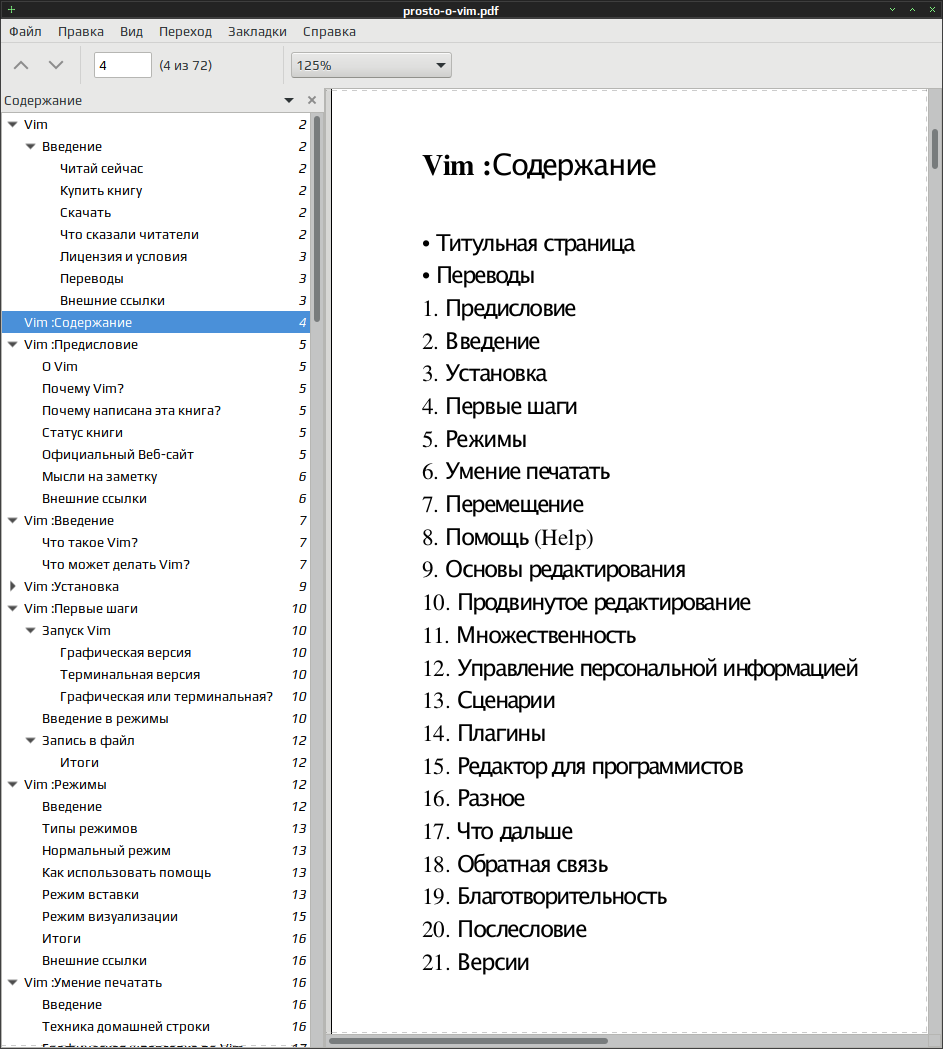
Task: Click the window menu plus icon in titlebar
Action: (x=11, y=9)
